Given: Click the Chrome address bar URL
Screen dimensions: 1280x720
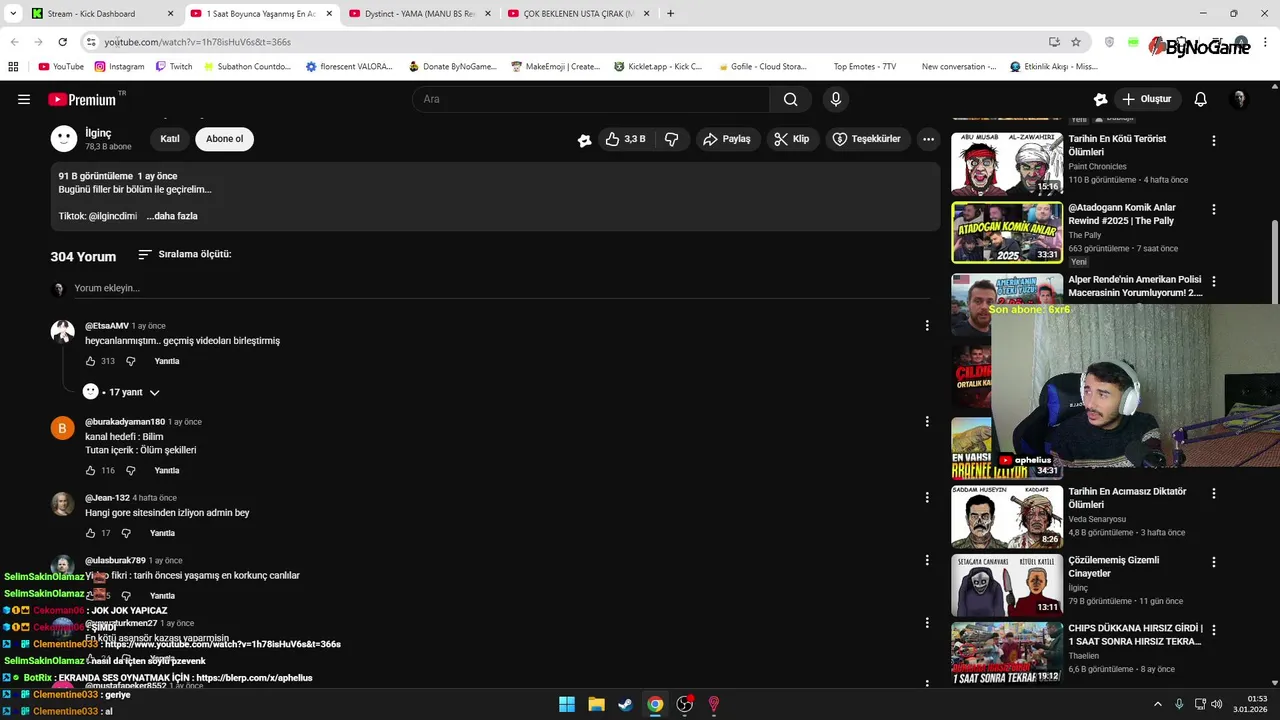Looking at the screenshot, I should (x=197, y=42).
